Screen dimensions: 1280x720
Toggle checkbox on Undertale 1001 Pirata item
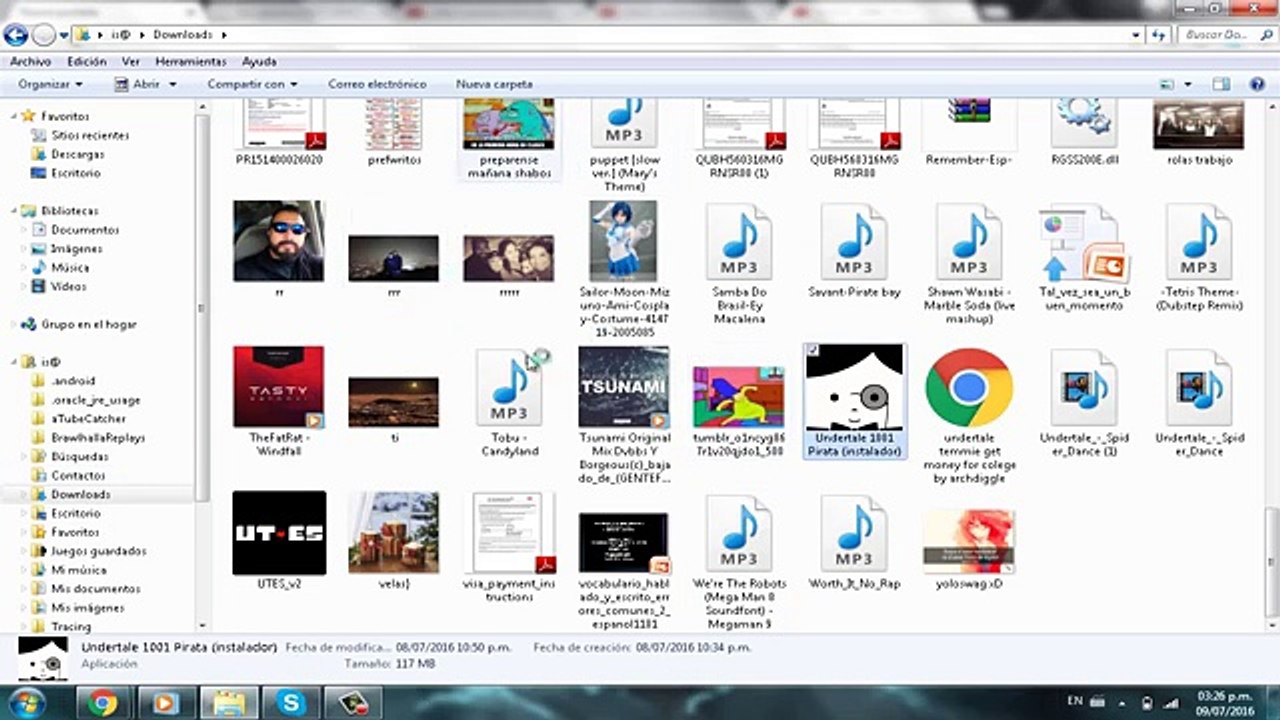click(x=812, y=350)
